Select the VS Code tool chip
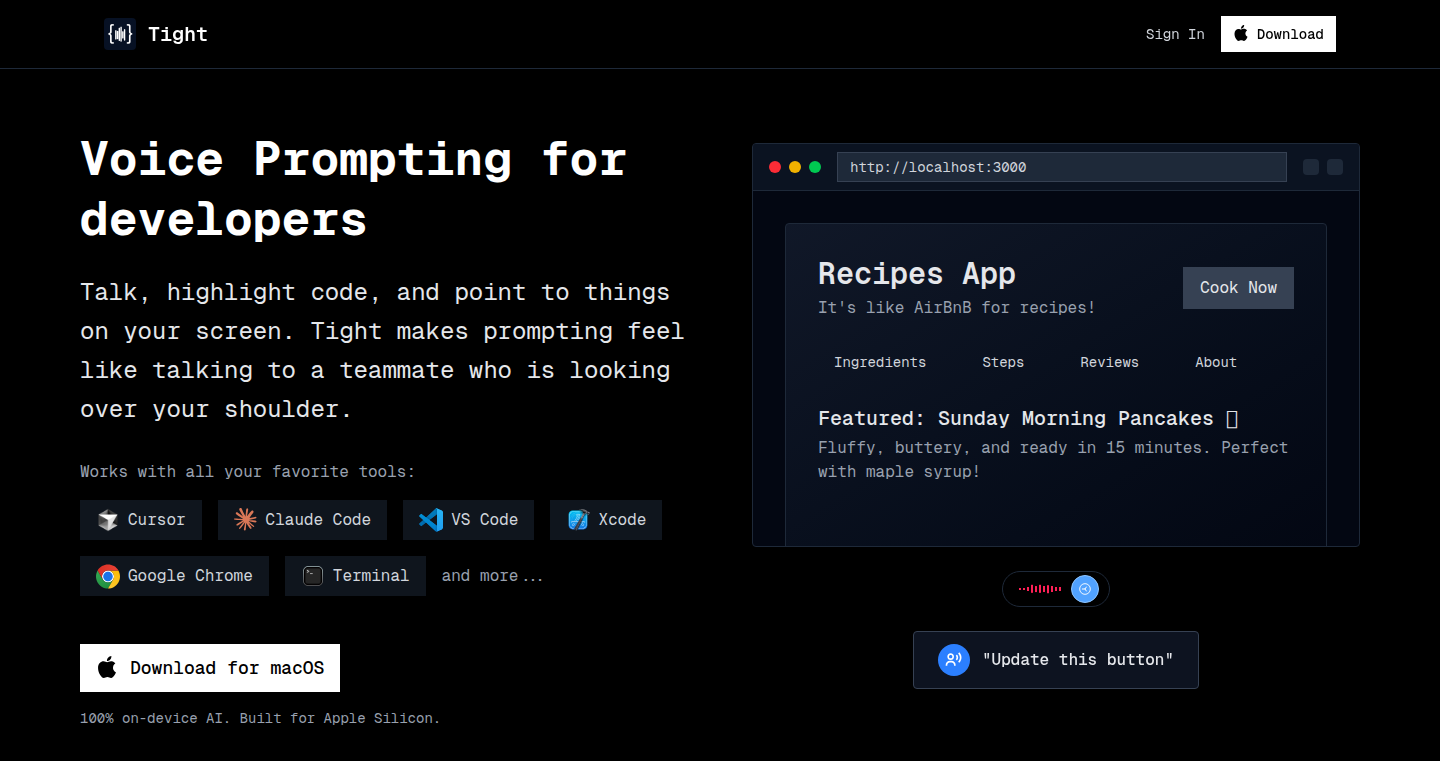 pos(468,520)
